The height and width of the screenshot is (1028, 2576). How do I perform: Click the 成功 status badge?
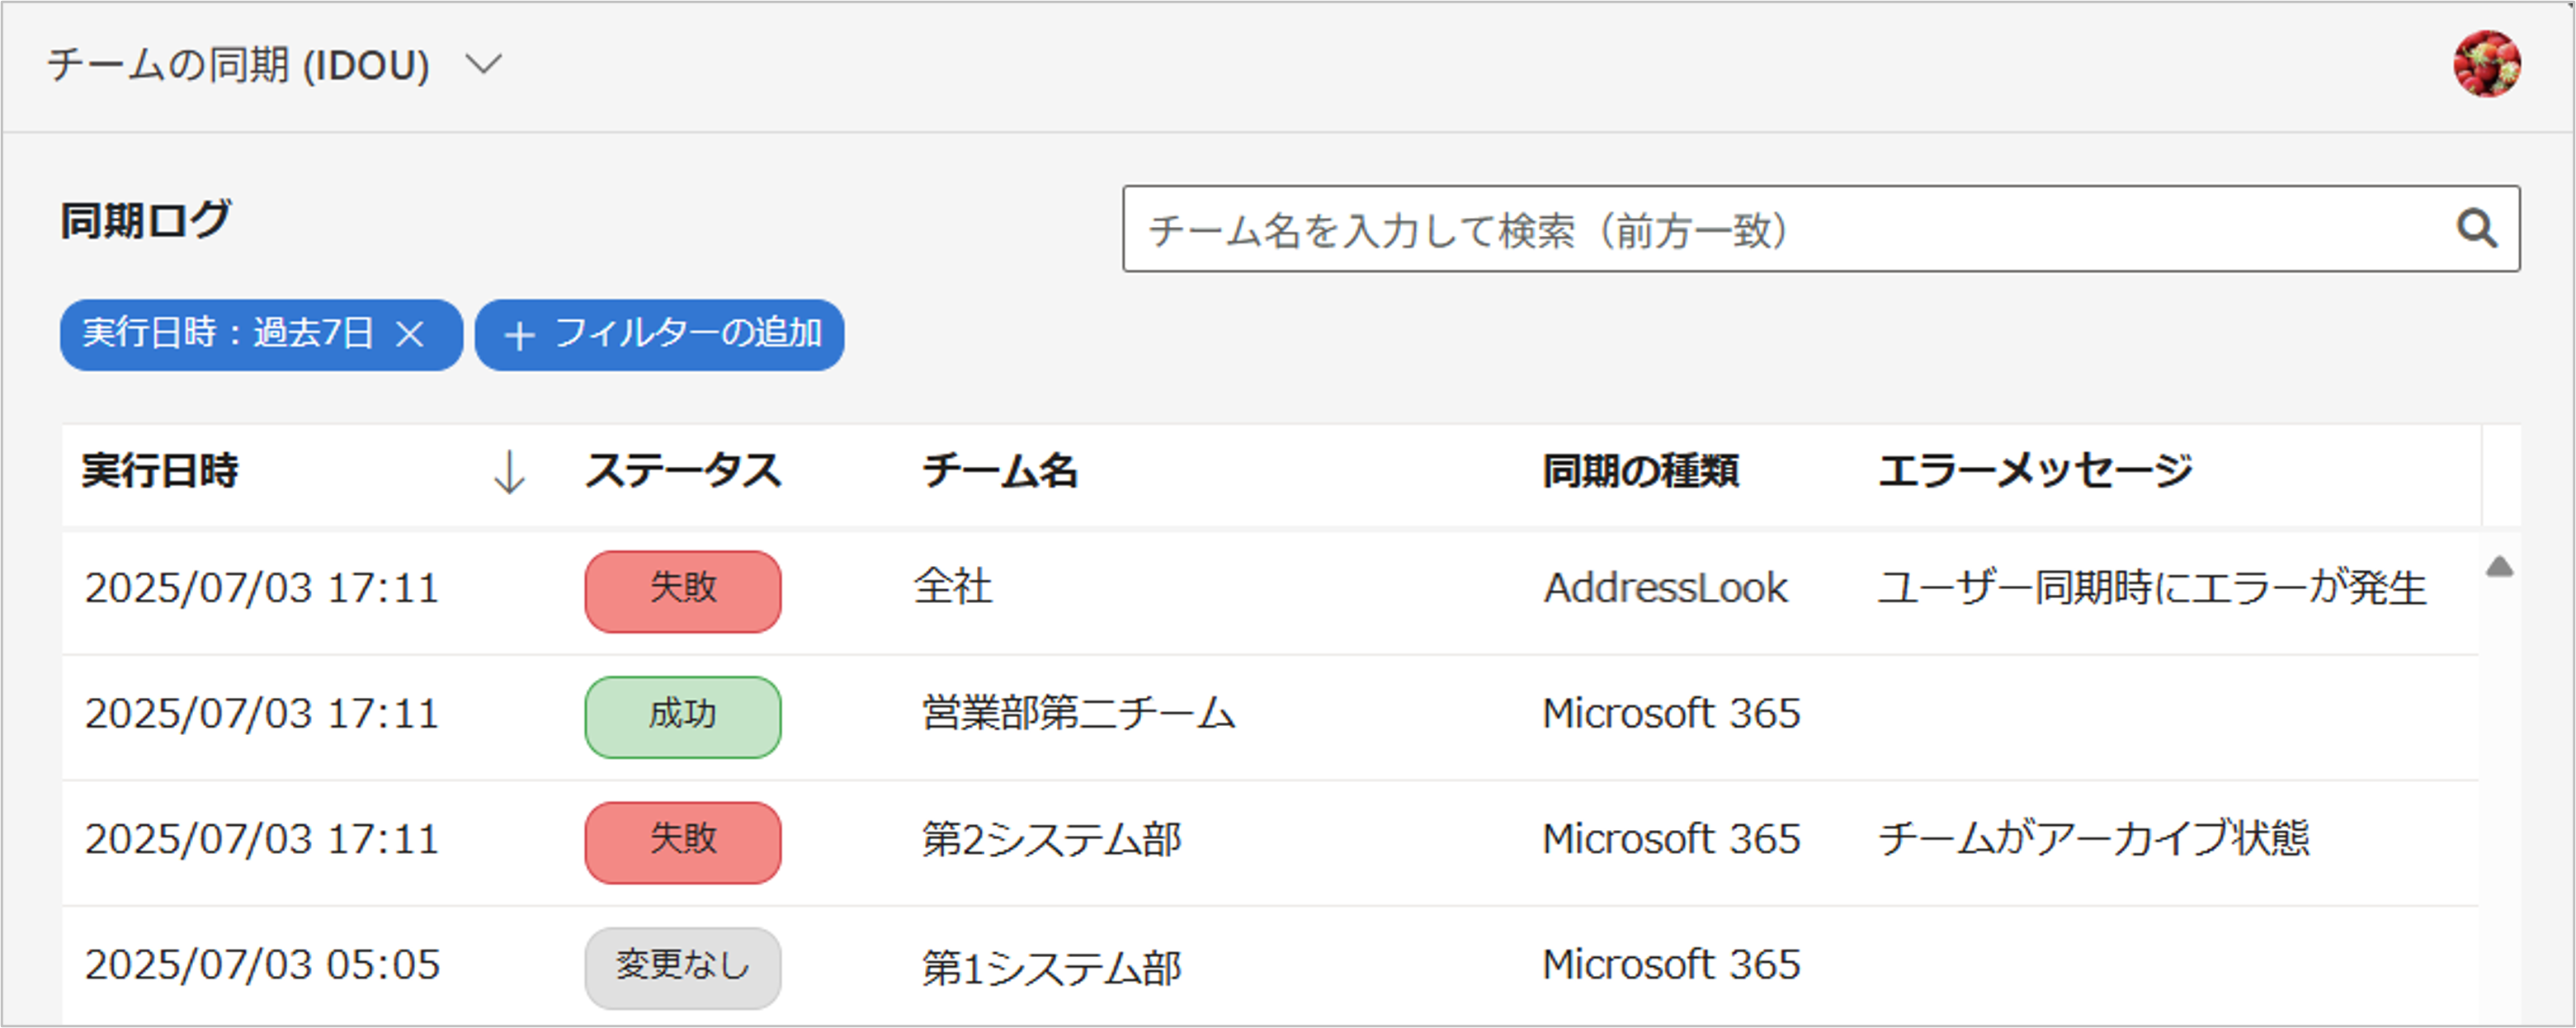[683, 716]
